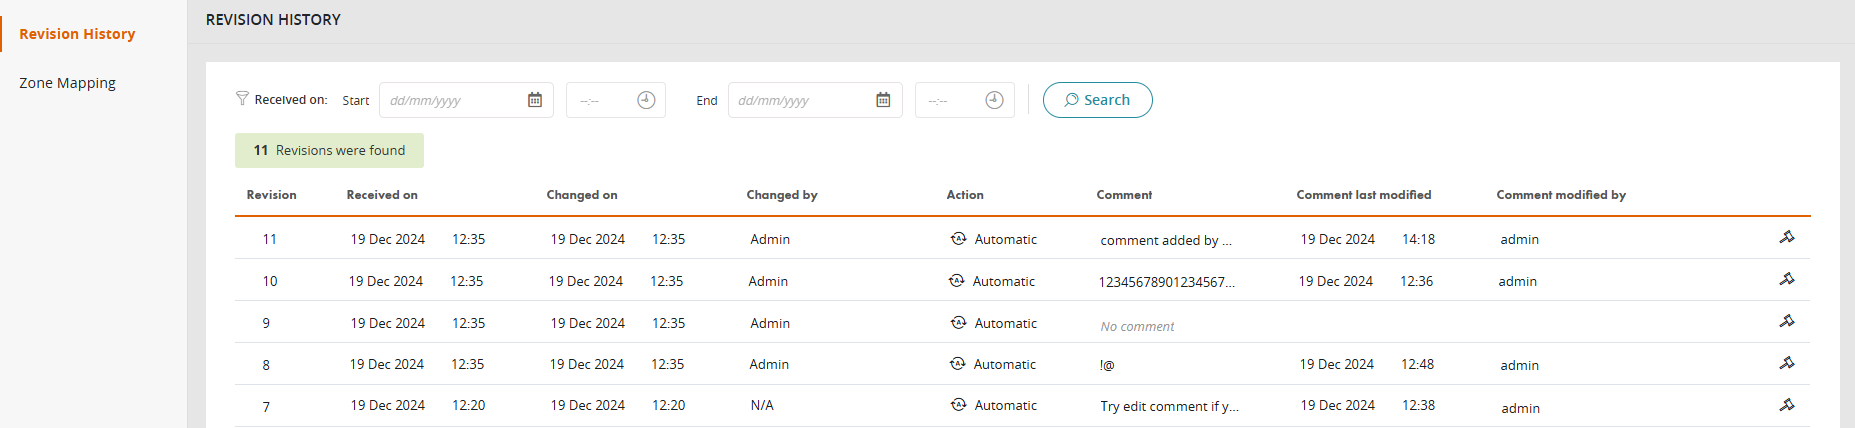Open the End date calendar picker
This screenshot has width=1855, height=428.
tap(883, 100)
